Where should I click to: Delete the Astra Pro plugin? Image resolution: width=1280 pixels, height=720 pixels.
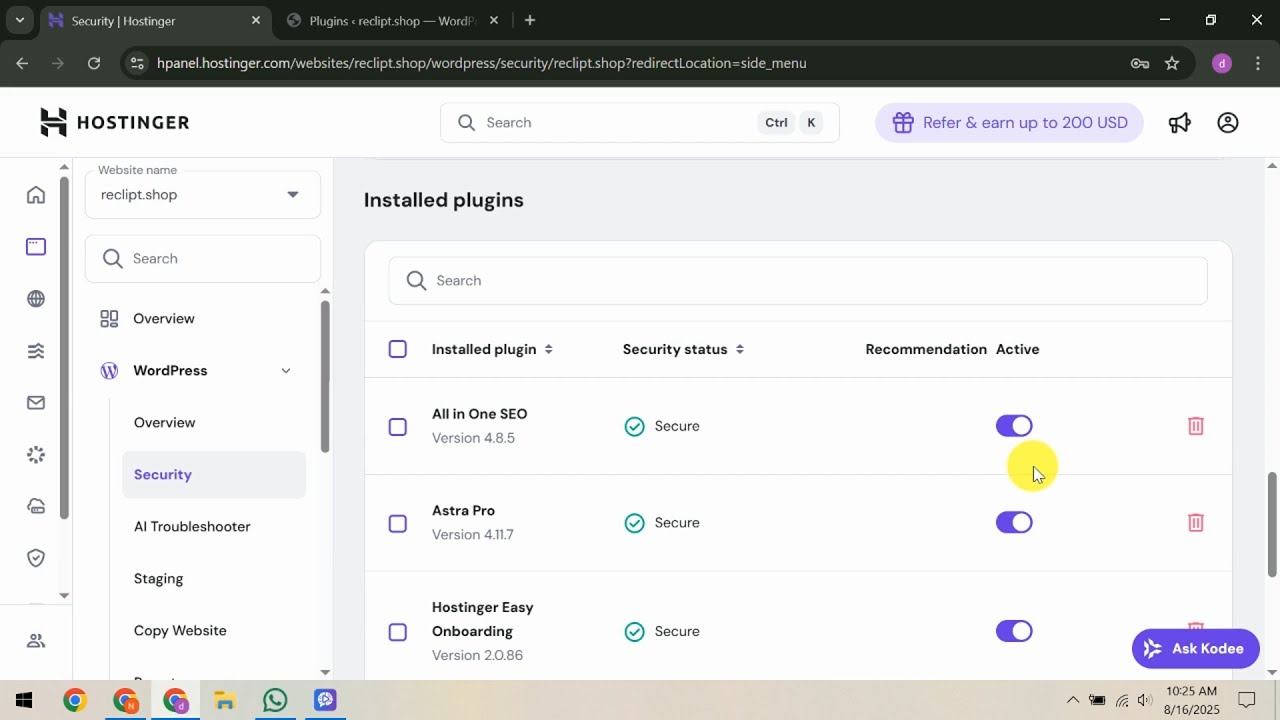(1195, 522)
